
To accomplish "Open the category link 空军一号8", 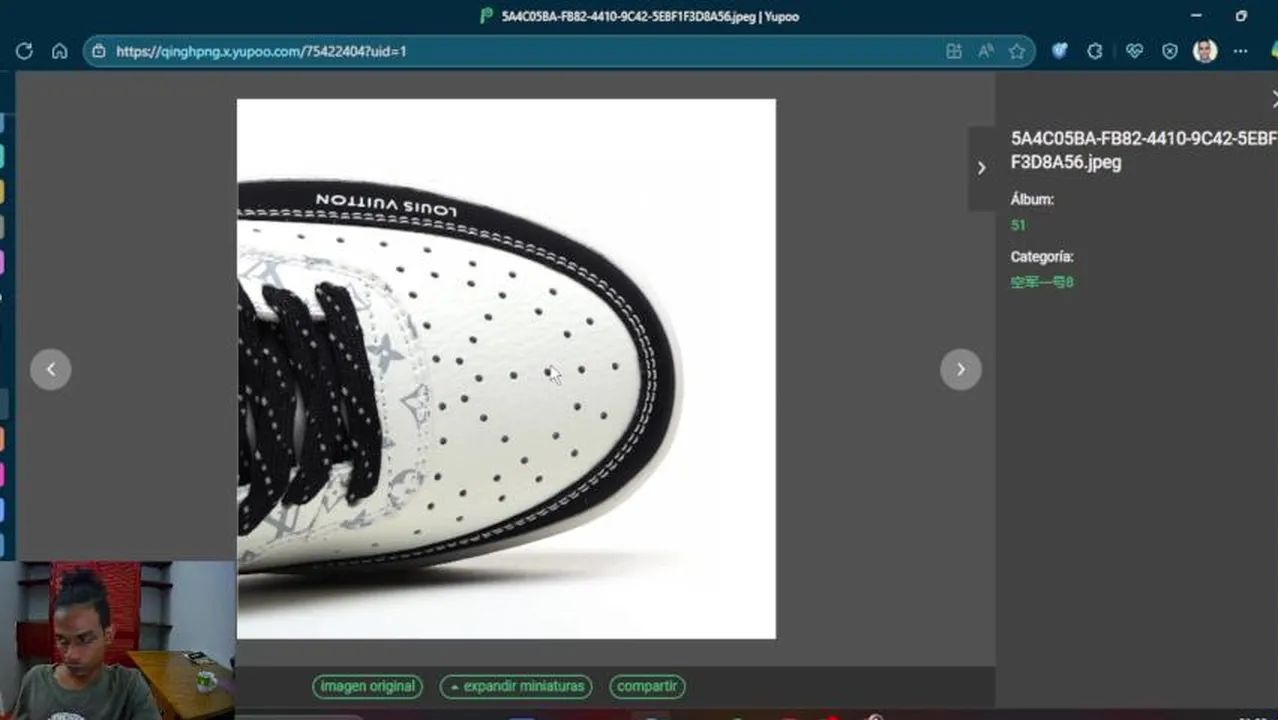I will (1041, 282).
